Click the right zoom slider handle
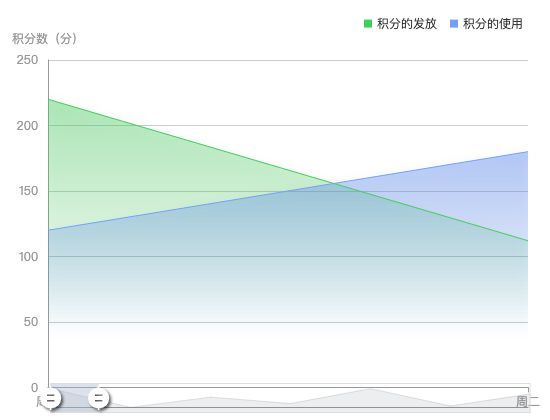The width and height of the screenshot is (550, 420). pos(99,399)
